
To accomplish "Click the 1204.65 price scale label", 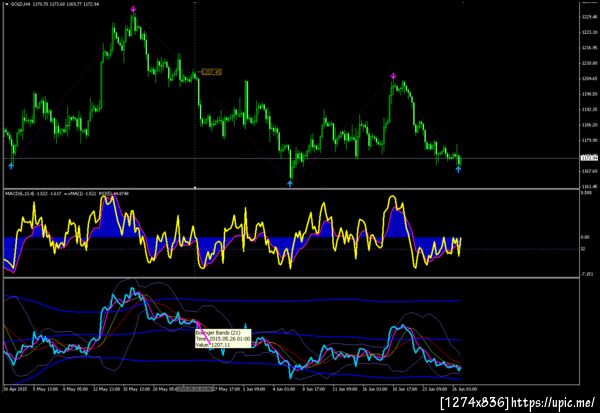I will [x=589, y=78].
